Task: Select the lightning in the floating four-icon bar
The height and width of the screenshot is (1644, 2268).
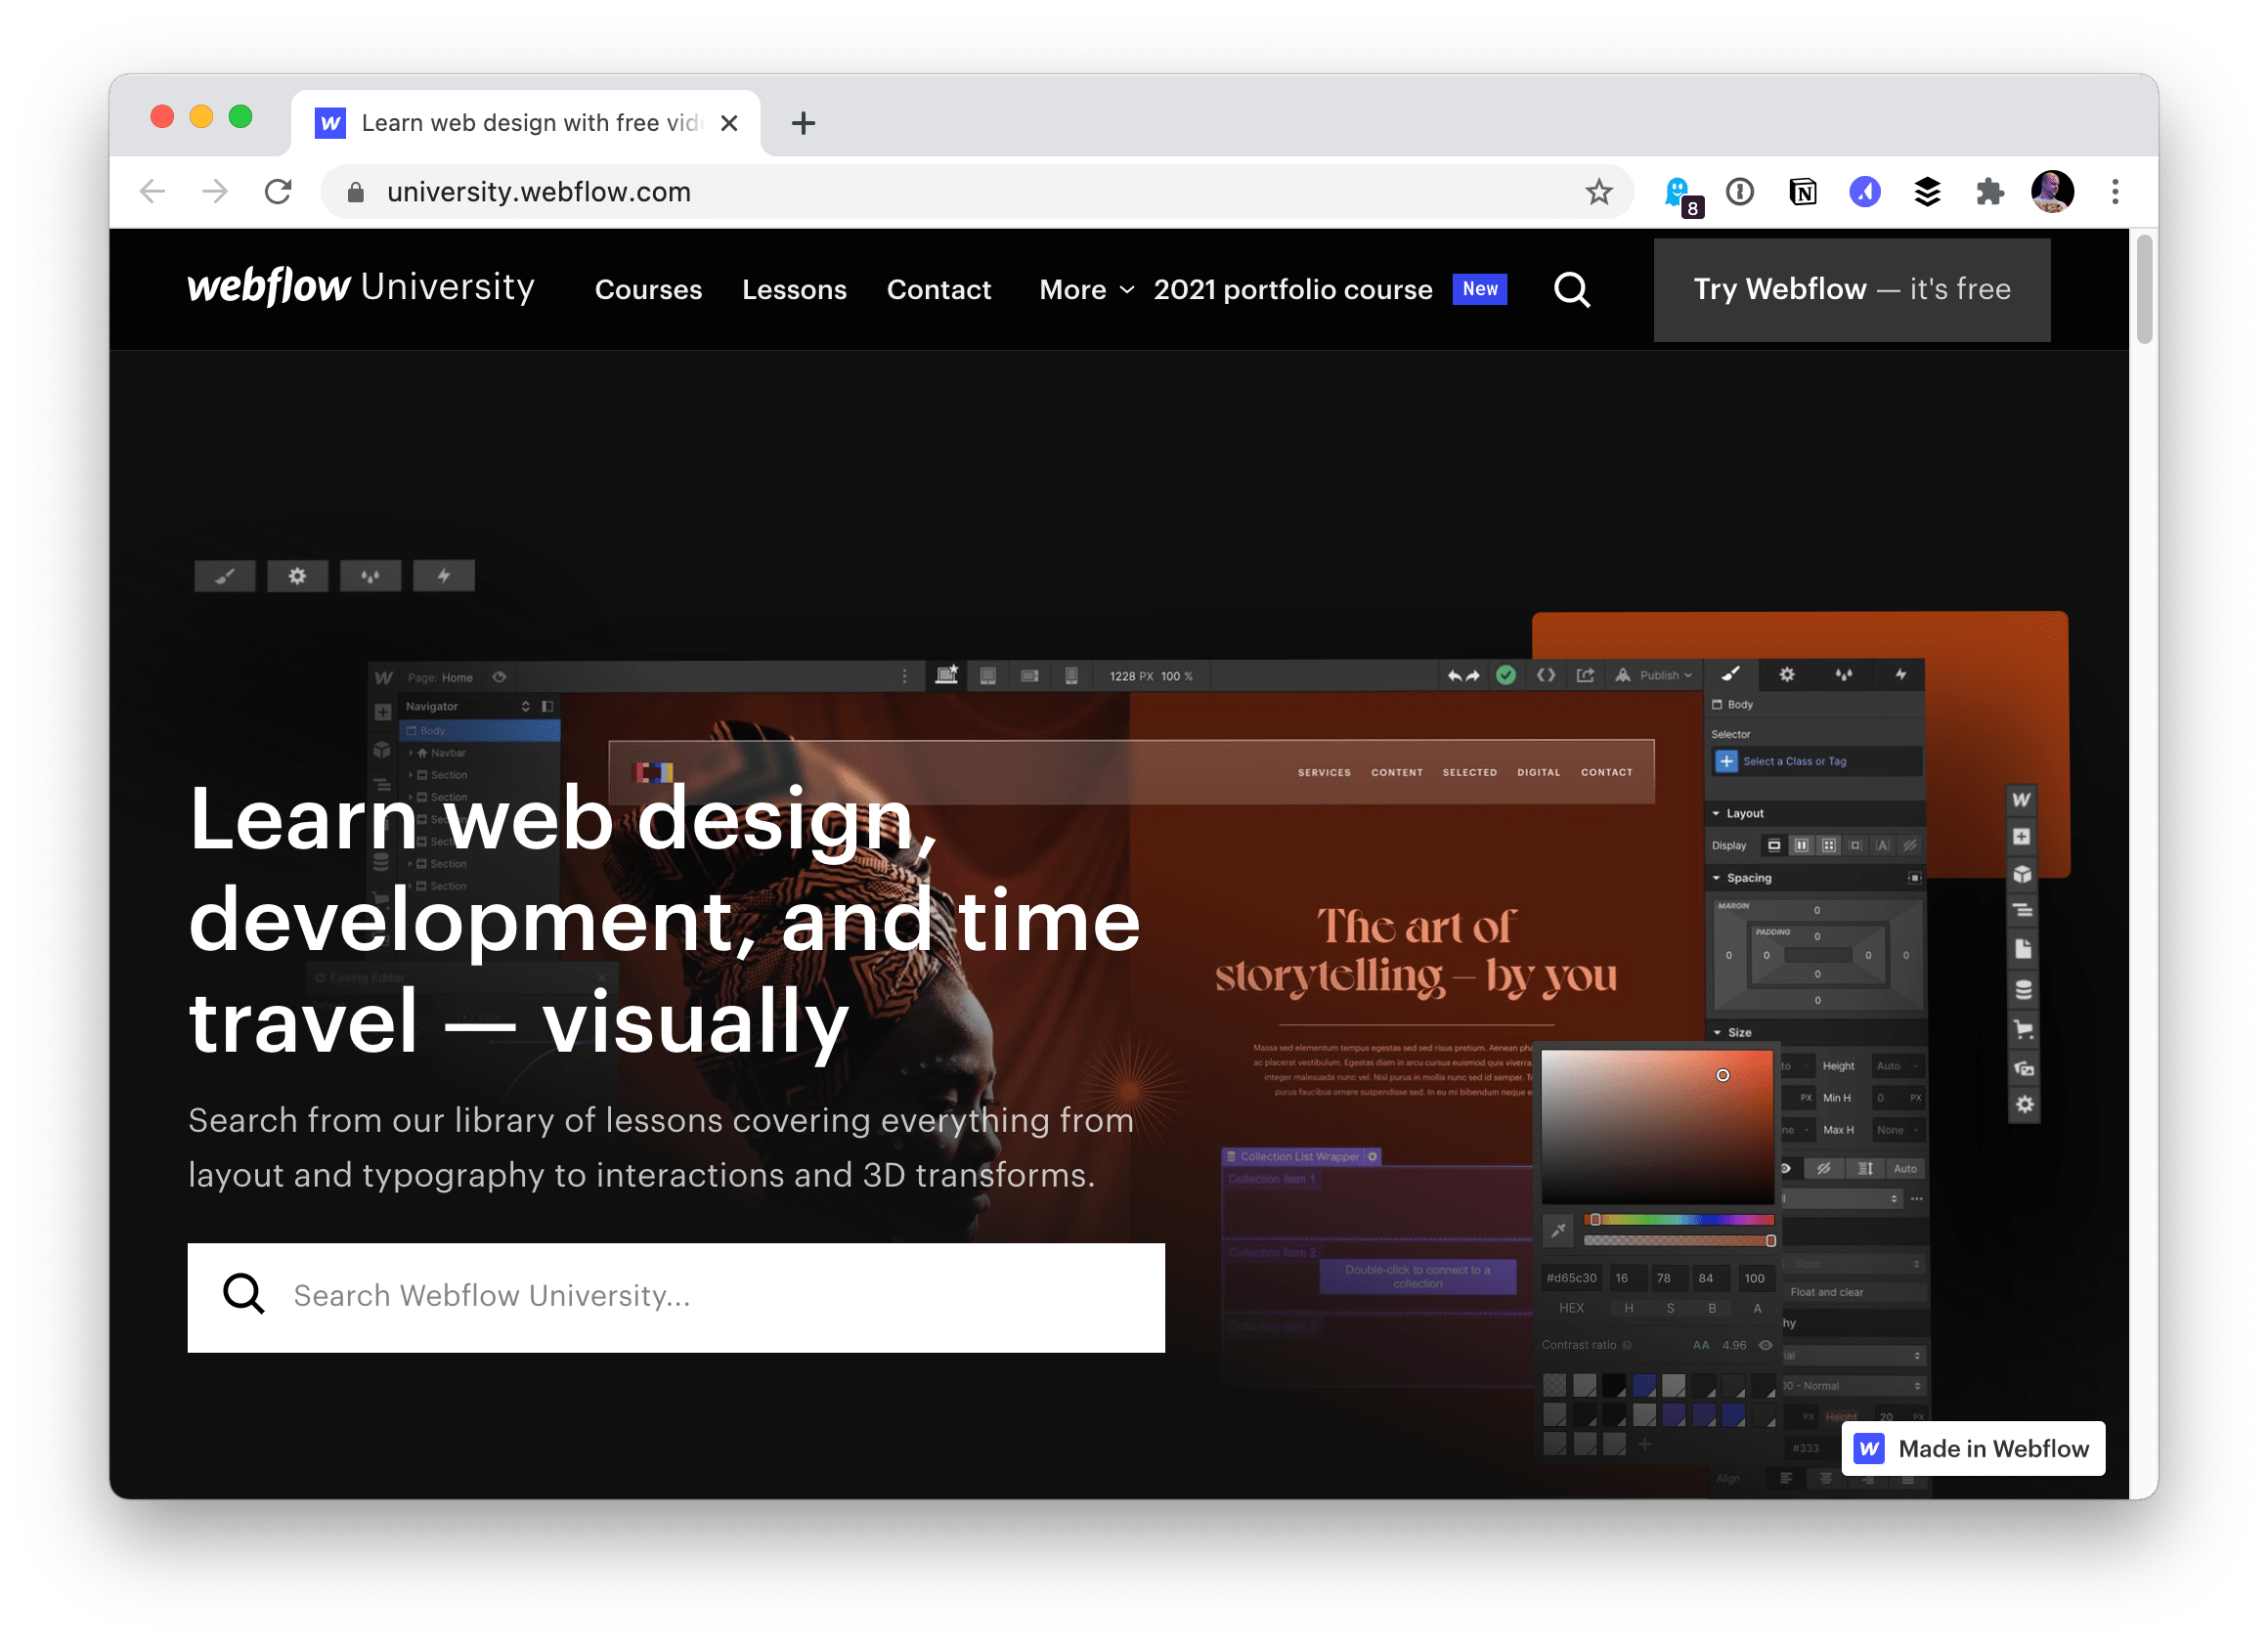Action: click(443, 575)
